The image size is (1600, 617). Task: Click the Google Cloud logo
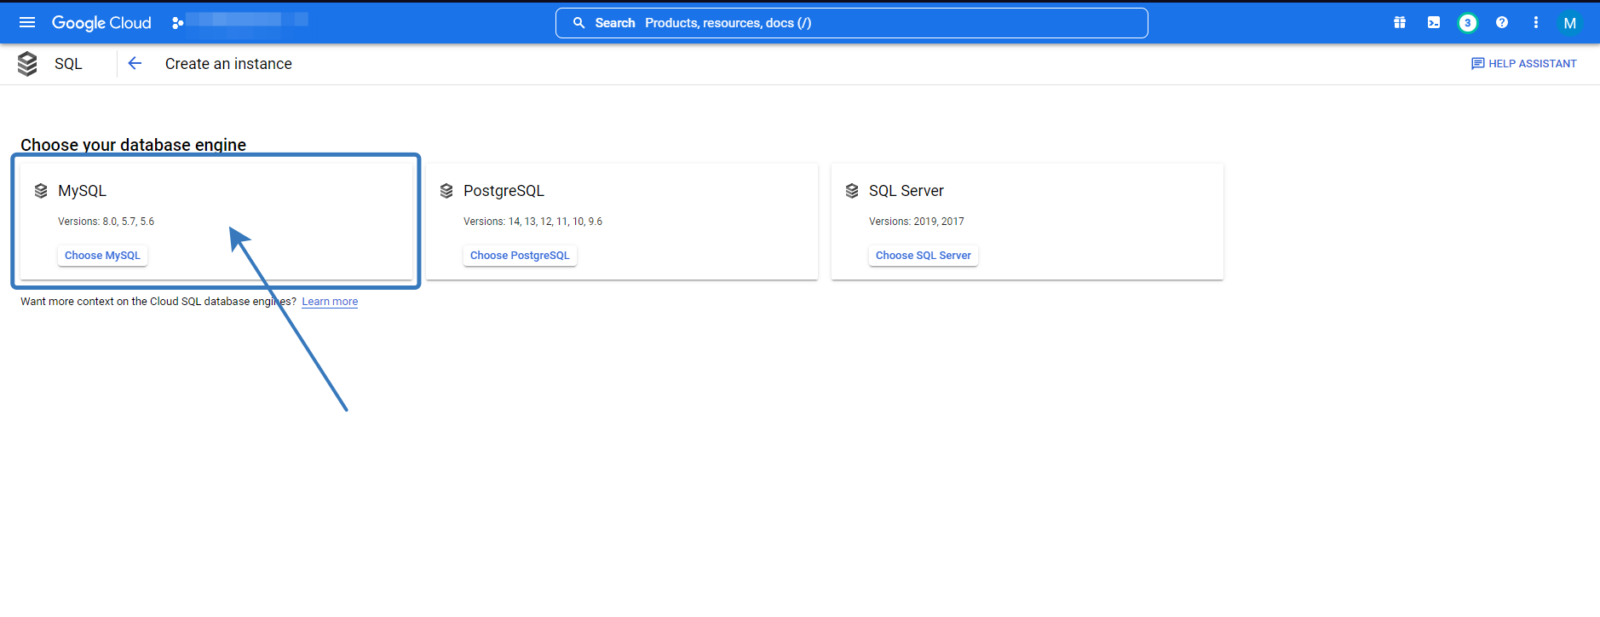pos(101,22)
